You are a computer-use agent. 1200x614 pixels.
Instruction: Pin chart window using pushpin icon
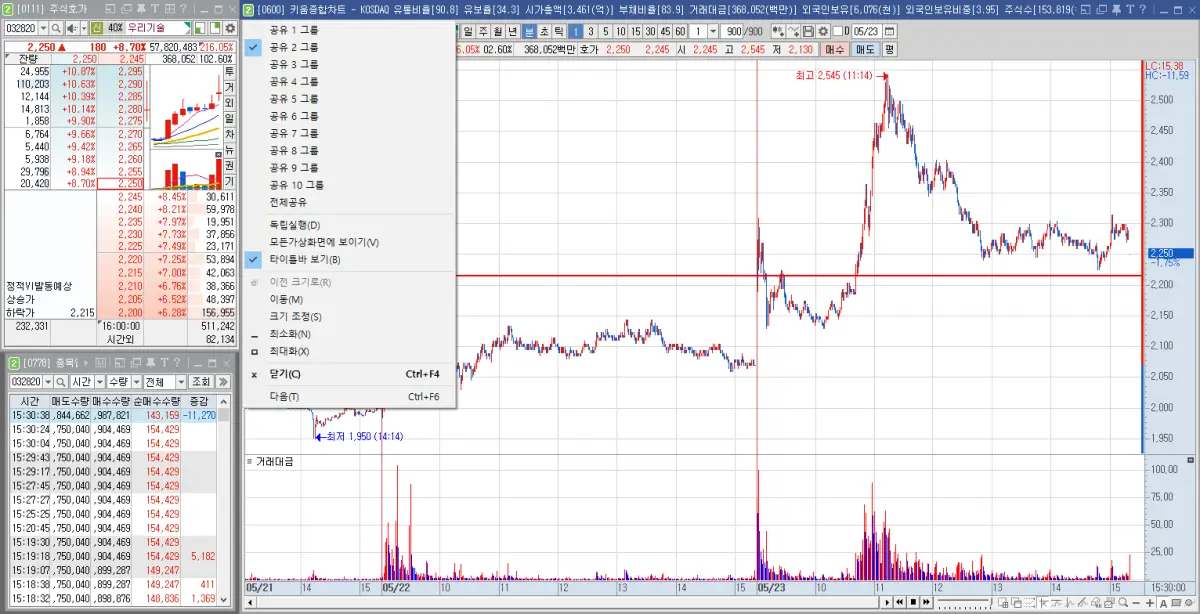click(x=1117, y=8)
